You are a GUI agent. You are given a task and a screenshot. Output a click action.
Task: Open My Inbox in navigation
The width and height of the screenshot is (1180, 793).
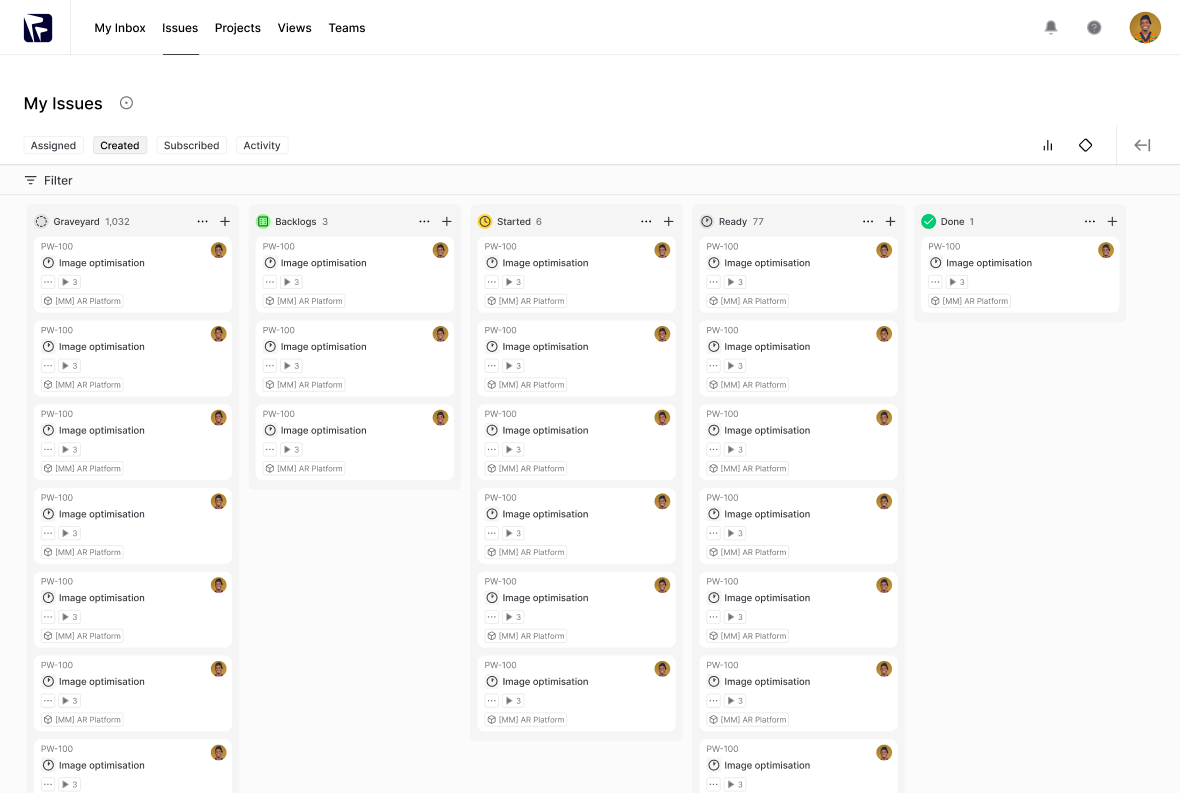[x=120, y=28]
